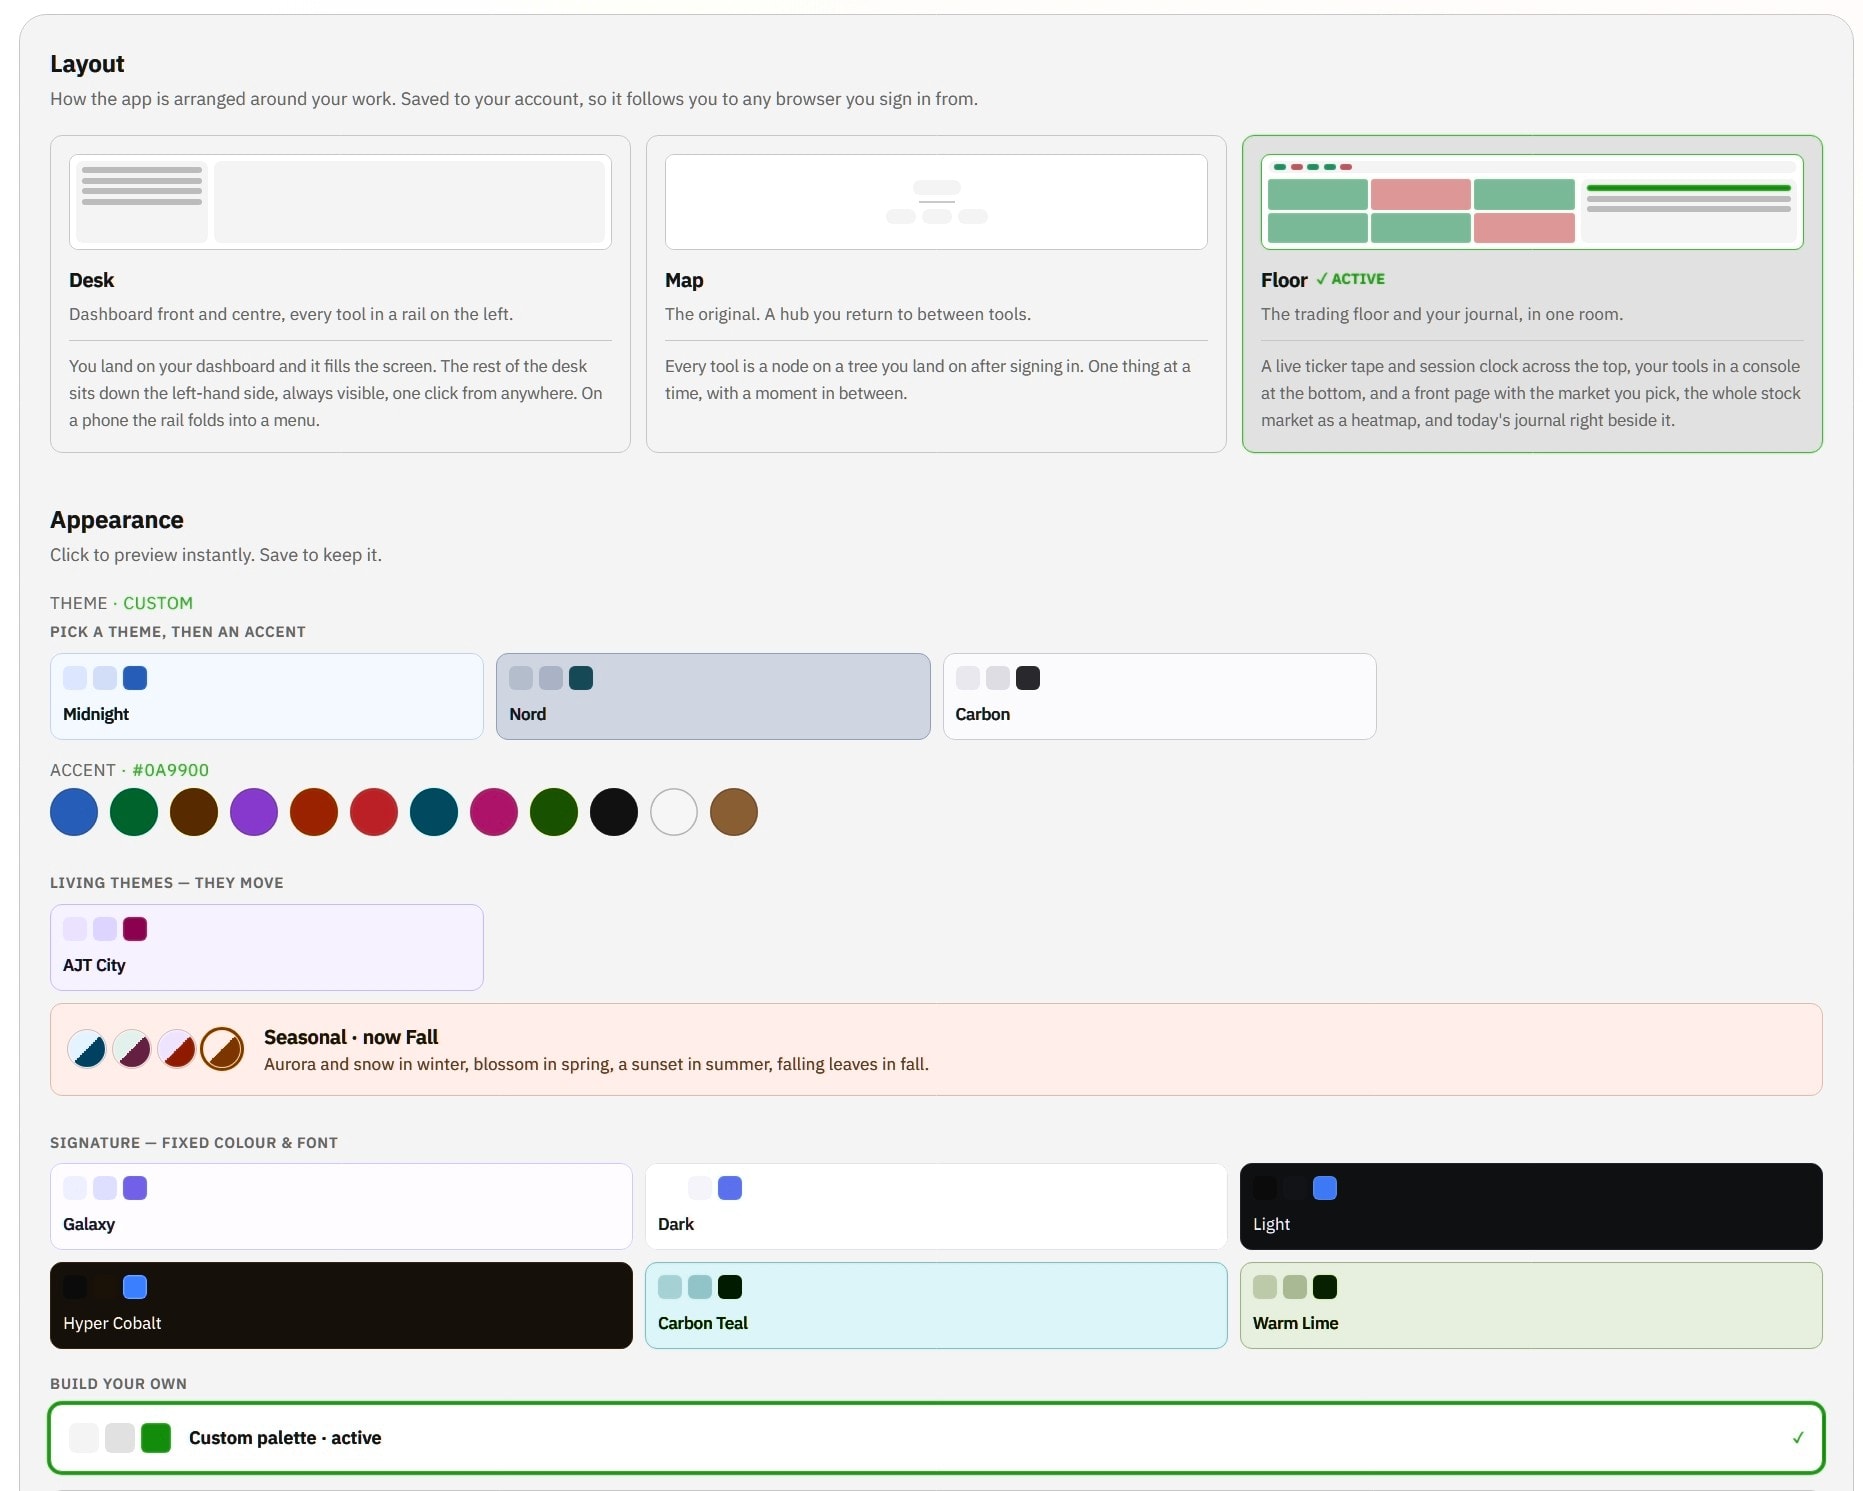The height and width of the screenshot is (1491, 1863).
Task: Click the Floor heatmap preview thumbnail
Action: point(1532,202)
